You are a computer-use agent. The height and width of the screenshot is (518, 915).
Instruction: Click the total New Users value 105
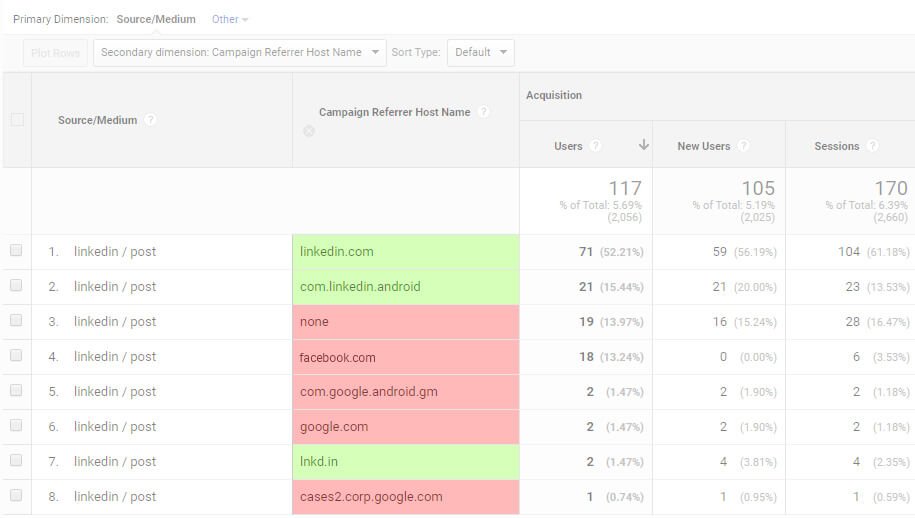click(758, 188)
